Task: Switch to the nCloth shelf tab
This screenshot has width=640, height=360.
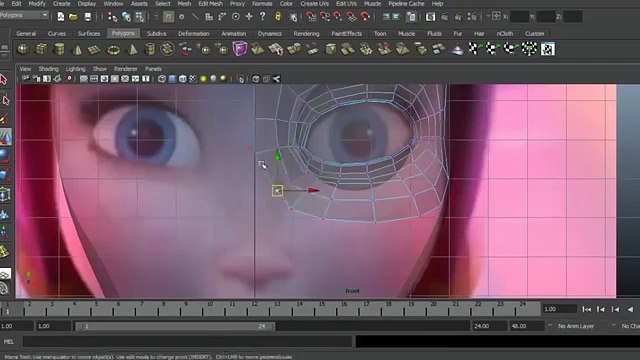Action: (505, 33)
